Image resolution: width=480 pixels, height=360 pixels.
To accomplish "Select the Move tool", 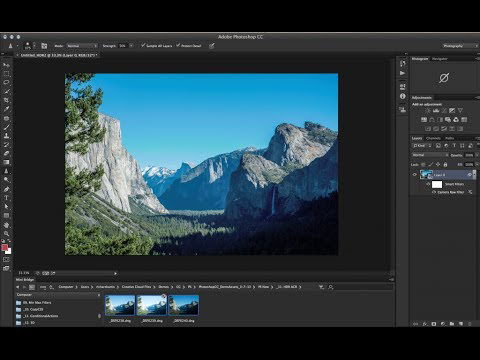I will 6,65.
